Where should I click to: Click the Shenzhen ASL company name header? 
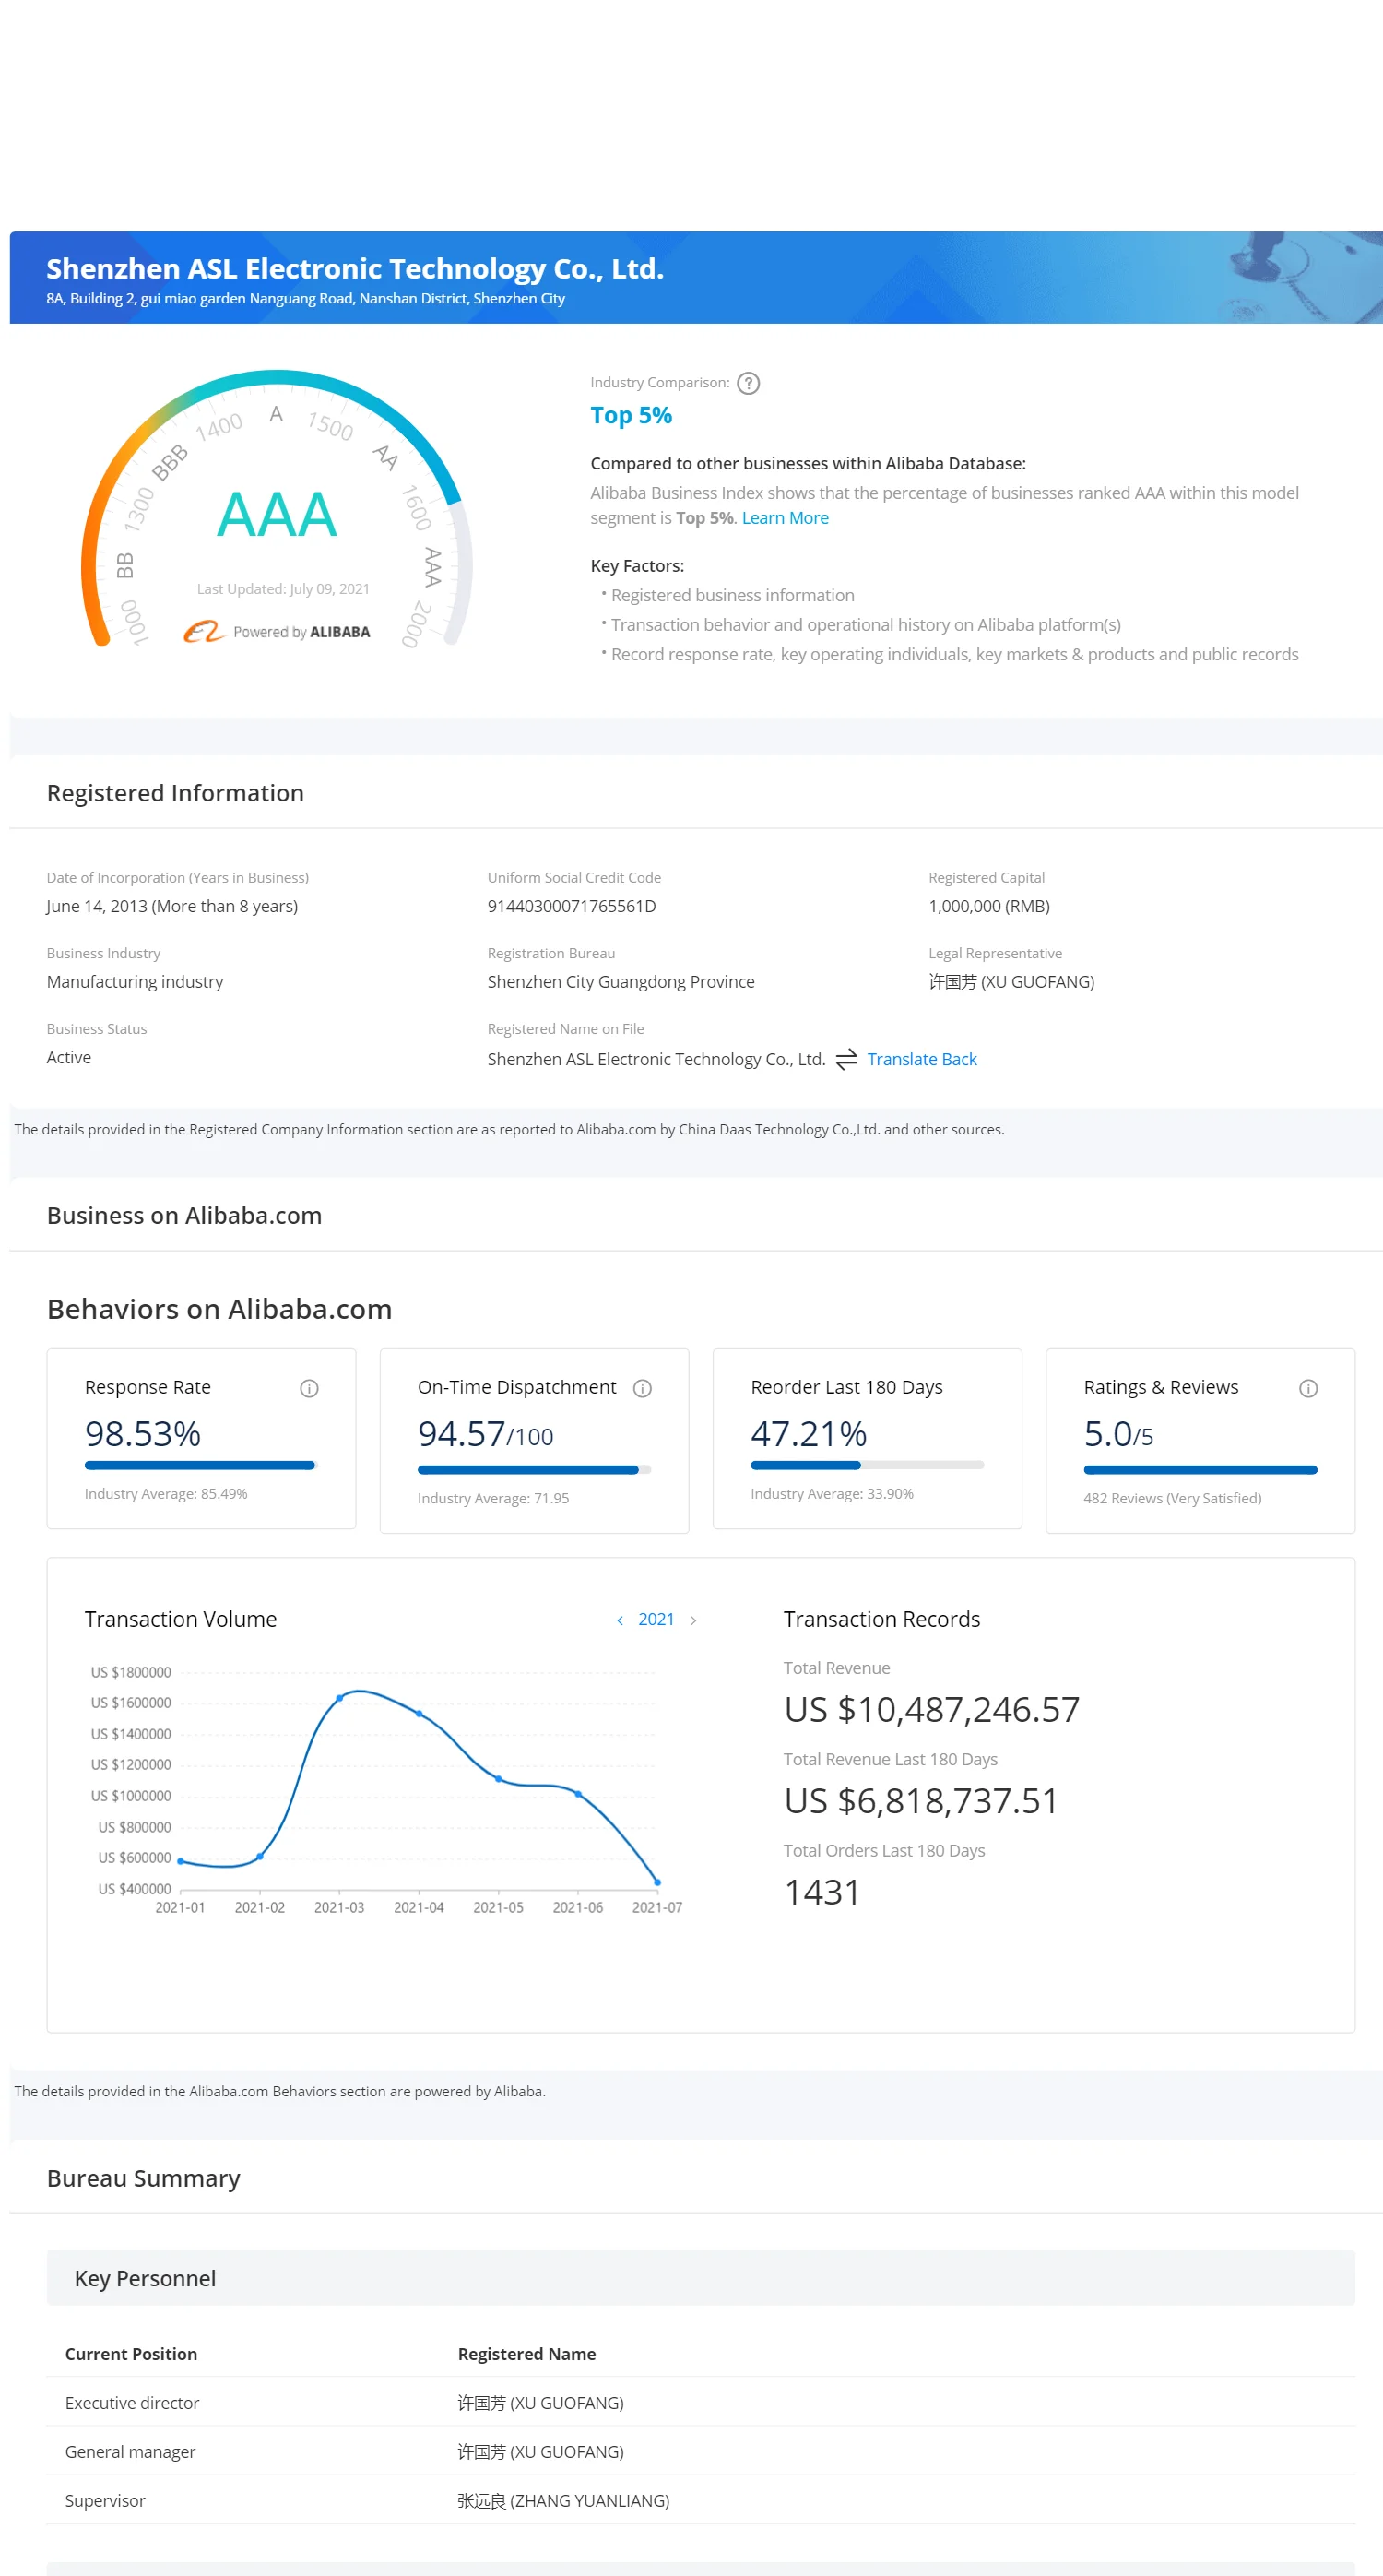(355, 268)
